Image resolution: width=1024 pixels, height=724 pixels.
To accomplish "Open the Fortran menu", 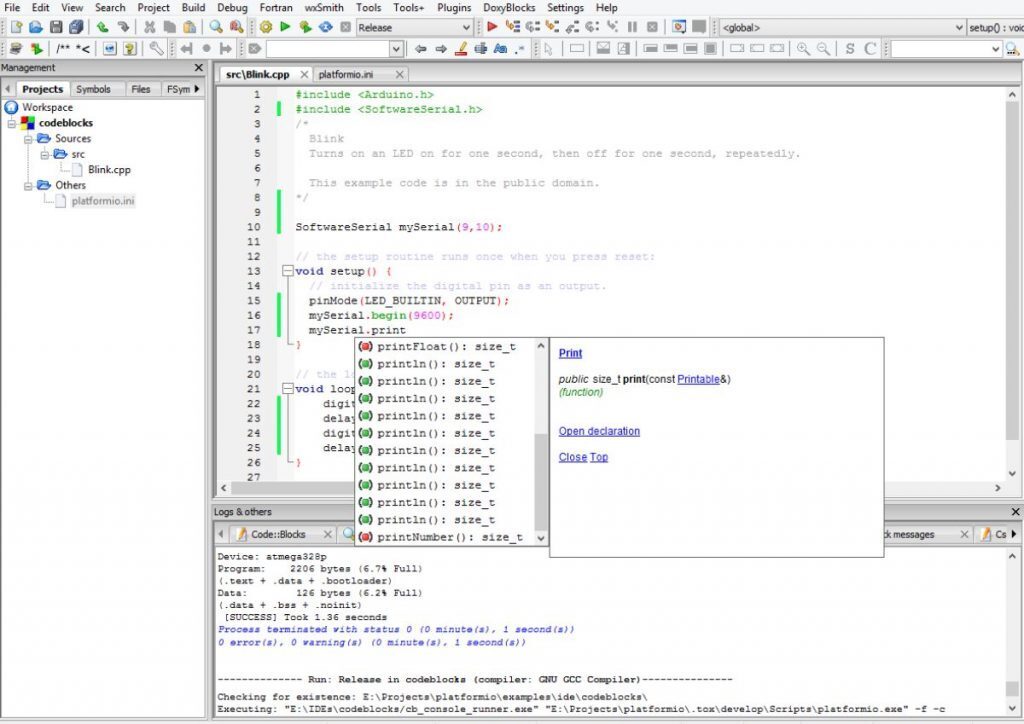I will coord(274,8).
